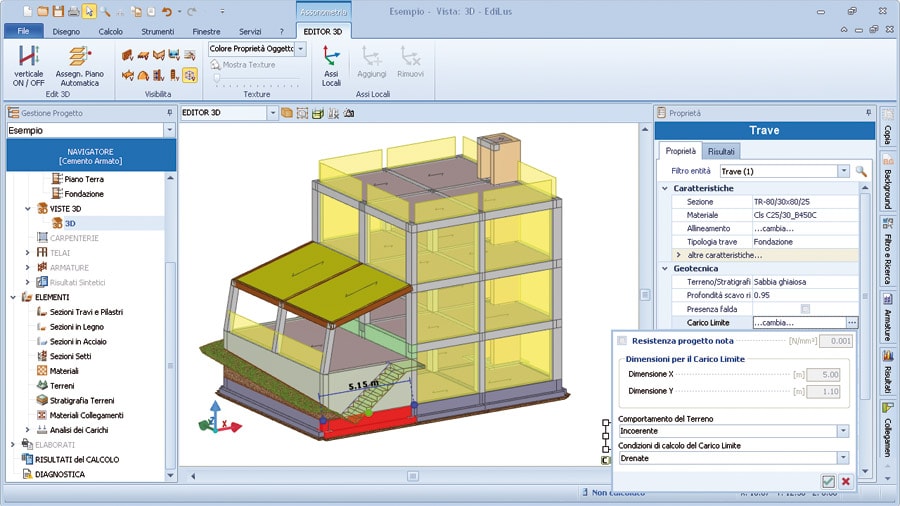Open the Disegno ribbon tab

[66, 32]
